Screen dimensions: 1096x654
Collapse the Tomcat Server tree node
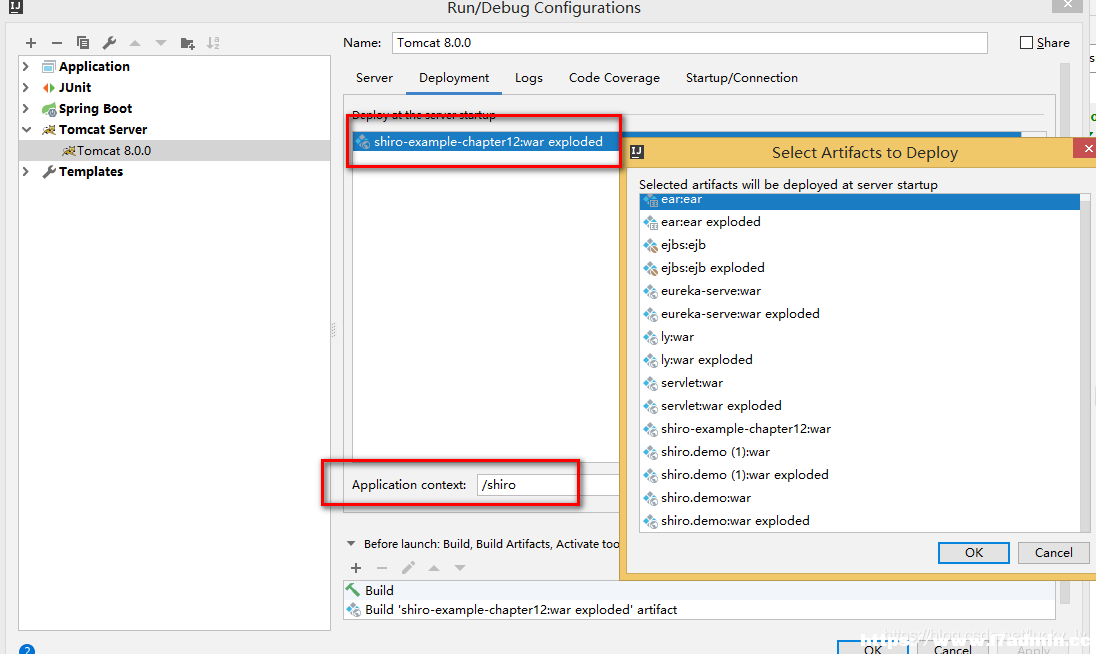coord(27,129)
